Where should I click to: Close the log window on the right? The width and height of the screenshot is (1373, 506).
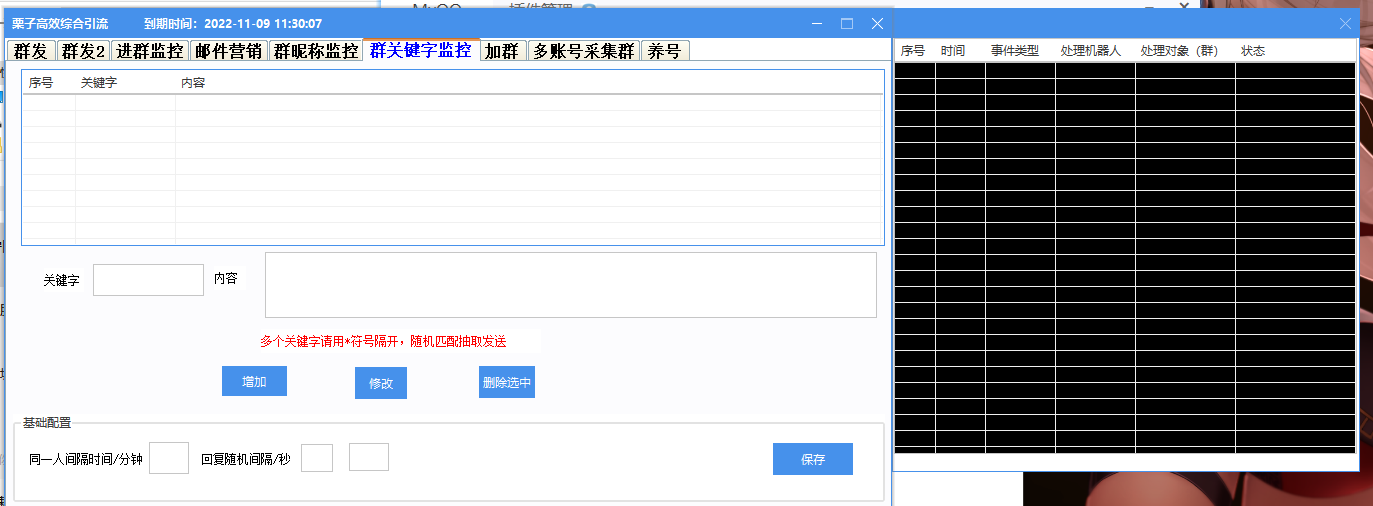1345,23
